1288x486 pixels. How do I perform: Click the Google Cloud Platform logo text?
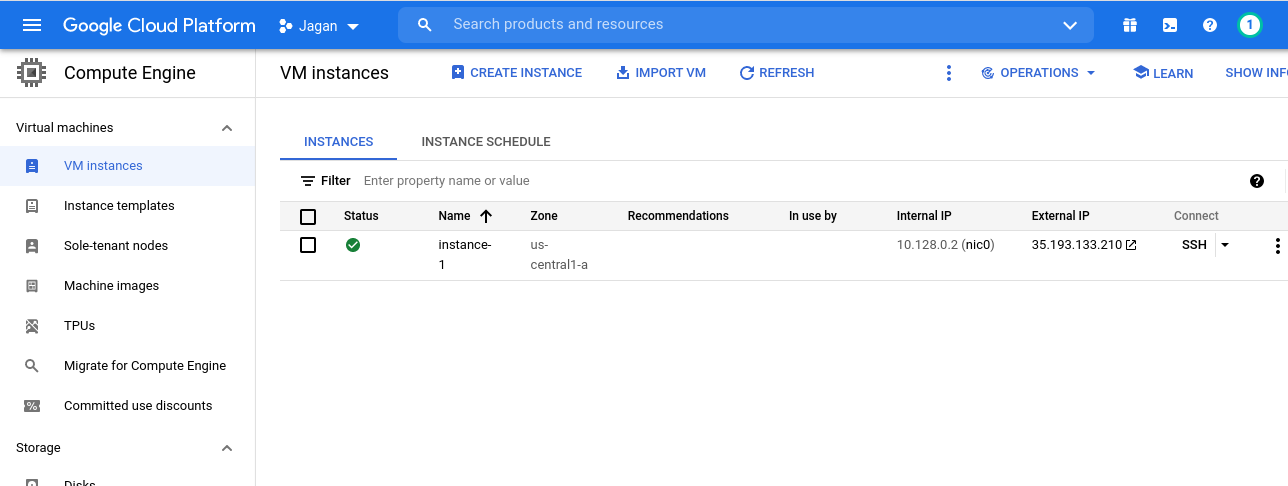(x=159, y=25)
